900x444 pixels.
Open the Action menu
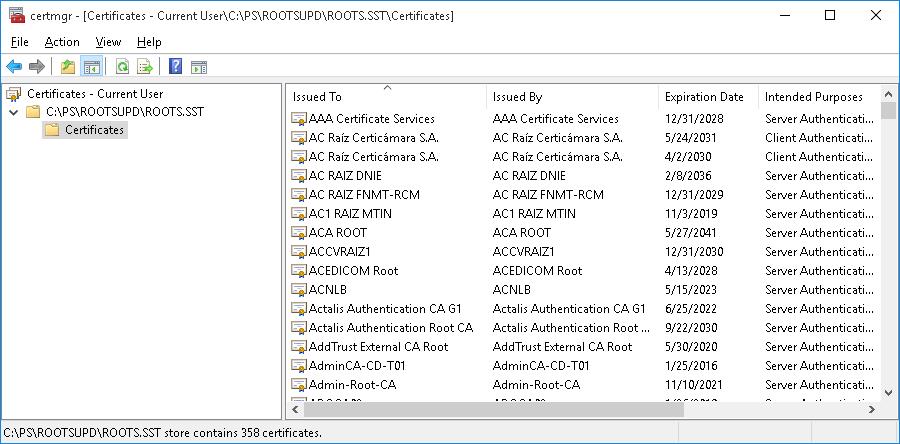62,42
